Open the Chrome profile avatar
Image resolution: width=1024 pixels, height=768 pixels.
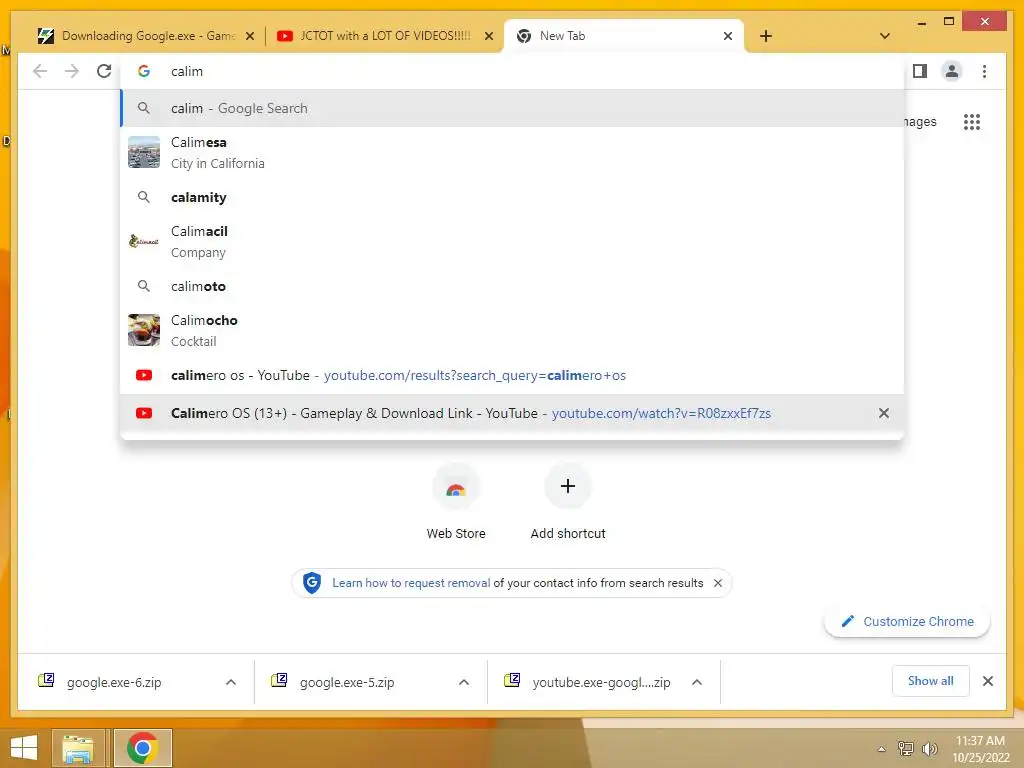coord(952,71)
